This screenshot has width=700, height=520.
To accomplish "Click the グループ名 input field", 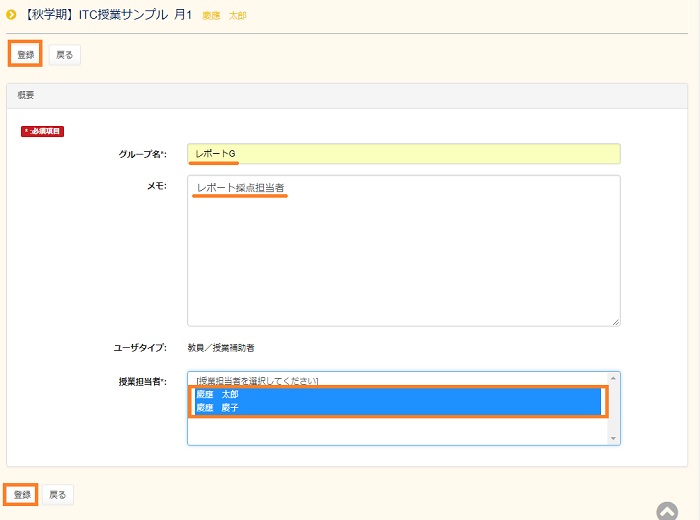I will 403,154.
